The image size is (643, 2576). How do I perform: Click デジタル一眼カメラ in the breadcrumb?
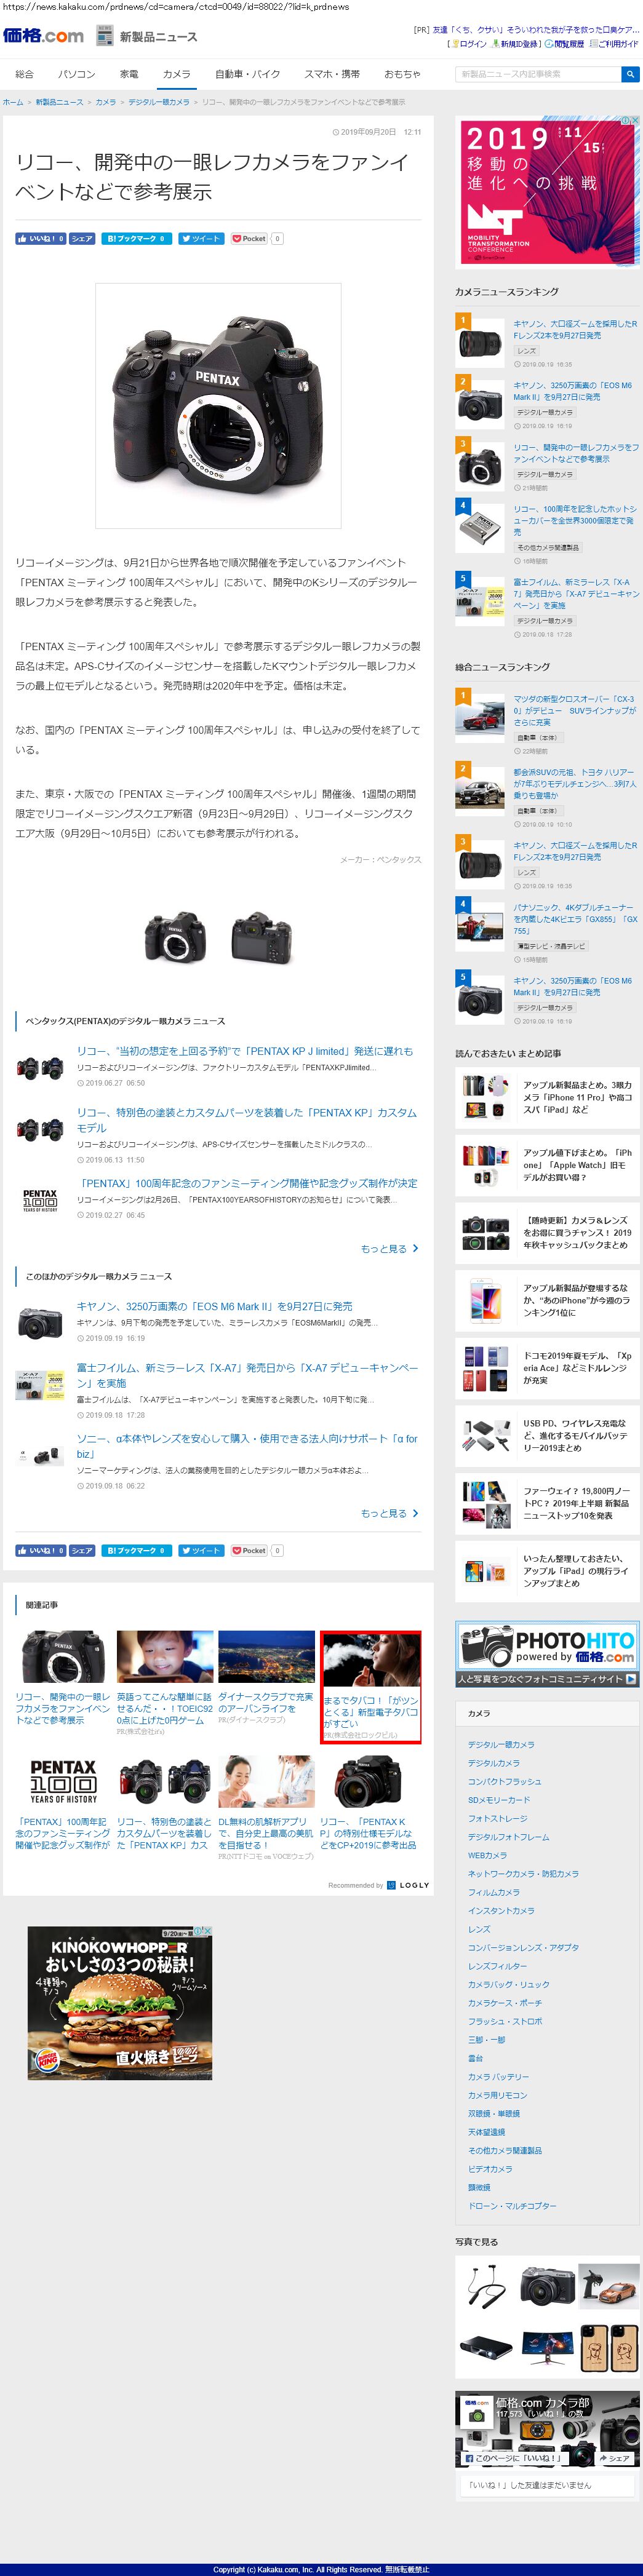pos(159,102)
